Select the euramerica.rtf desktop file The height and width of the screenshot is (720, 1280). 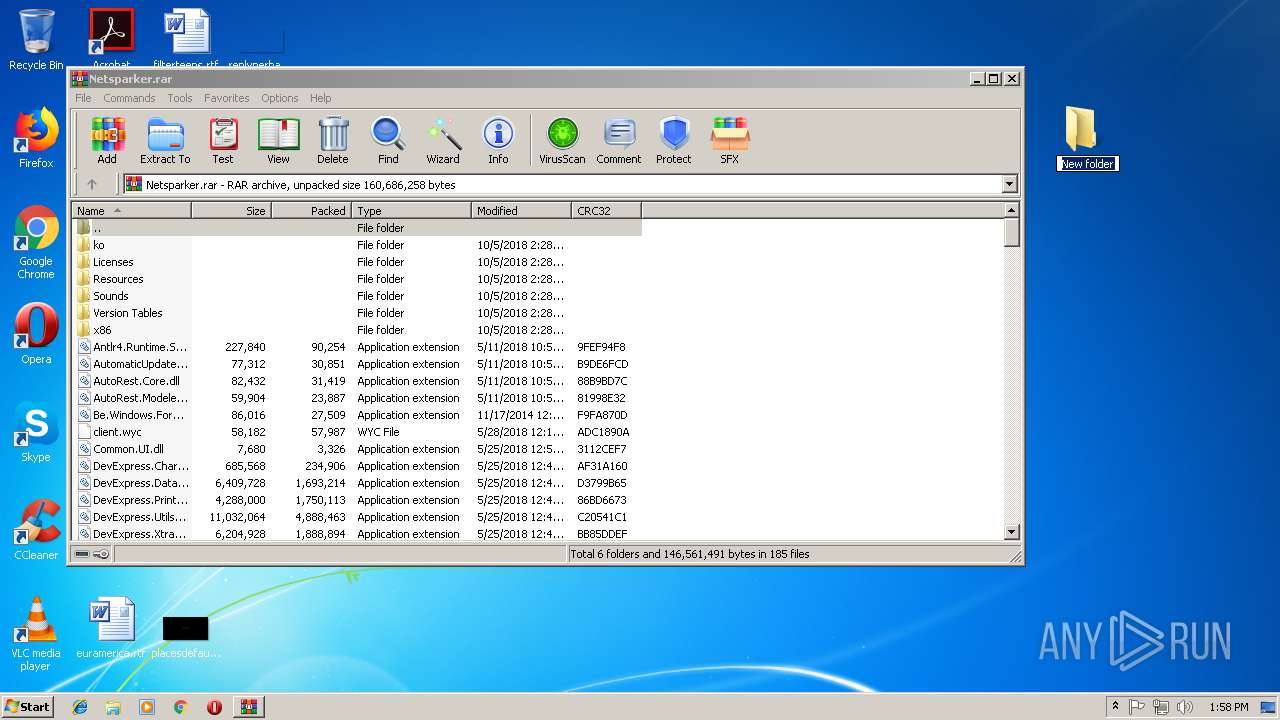(x=111, y=630)
